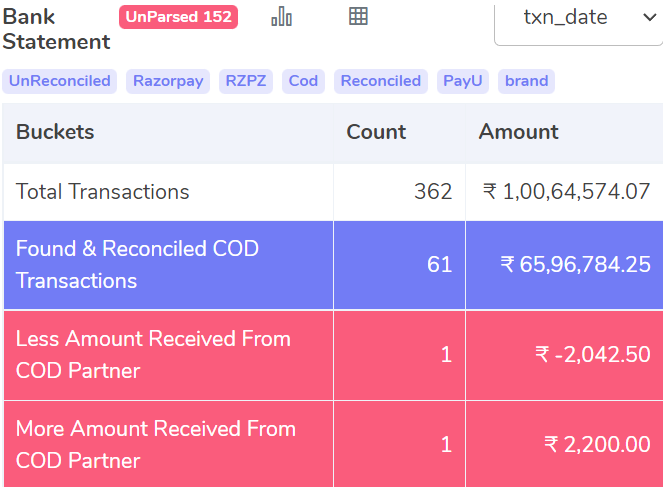The width and height of the screenshot is (664, 495).
Task: Select the Razorpay filter tag
Action: (168, 81)
